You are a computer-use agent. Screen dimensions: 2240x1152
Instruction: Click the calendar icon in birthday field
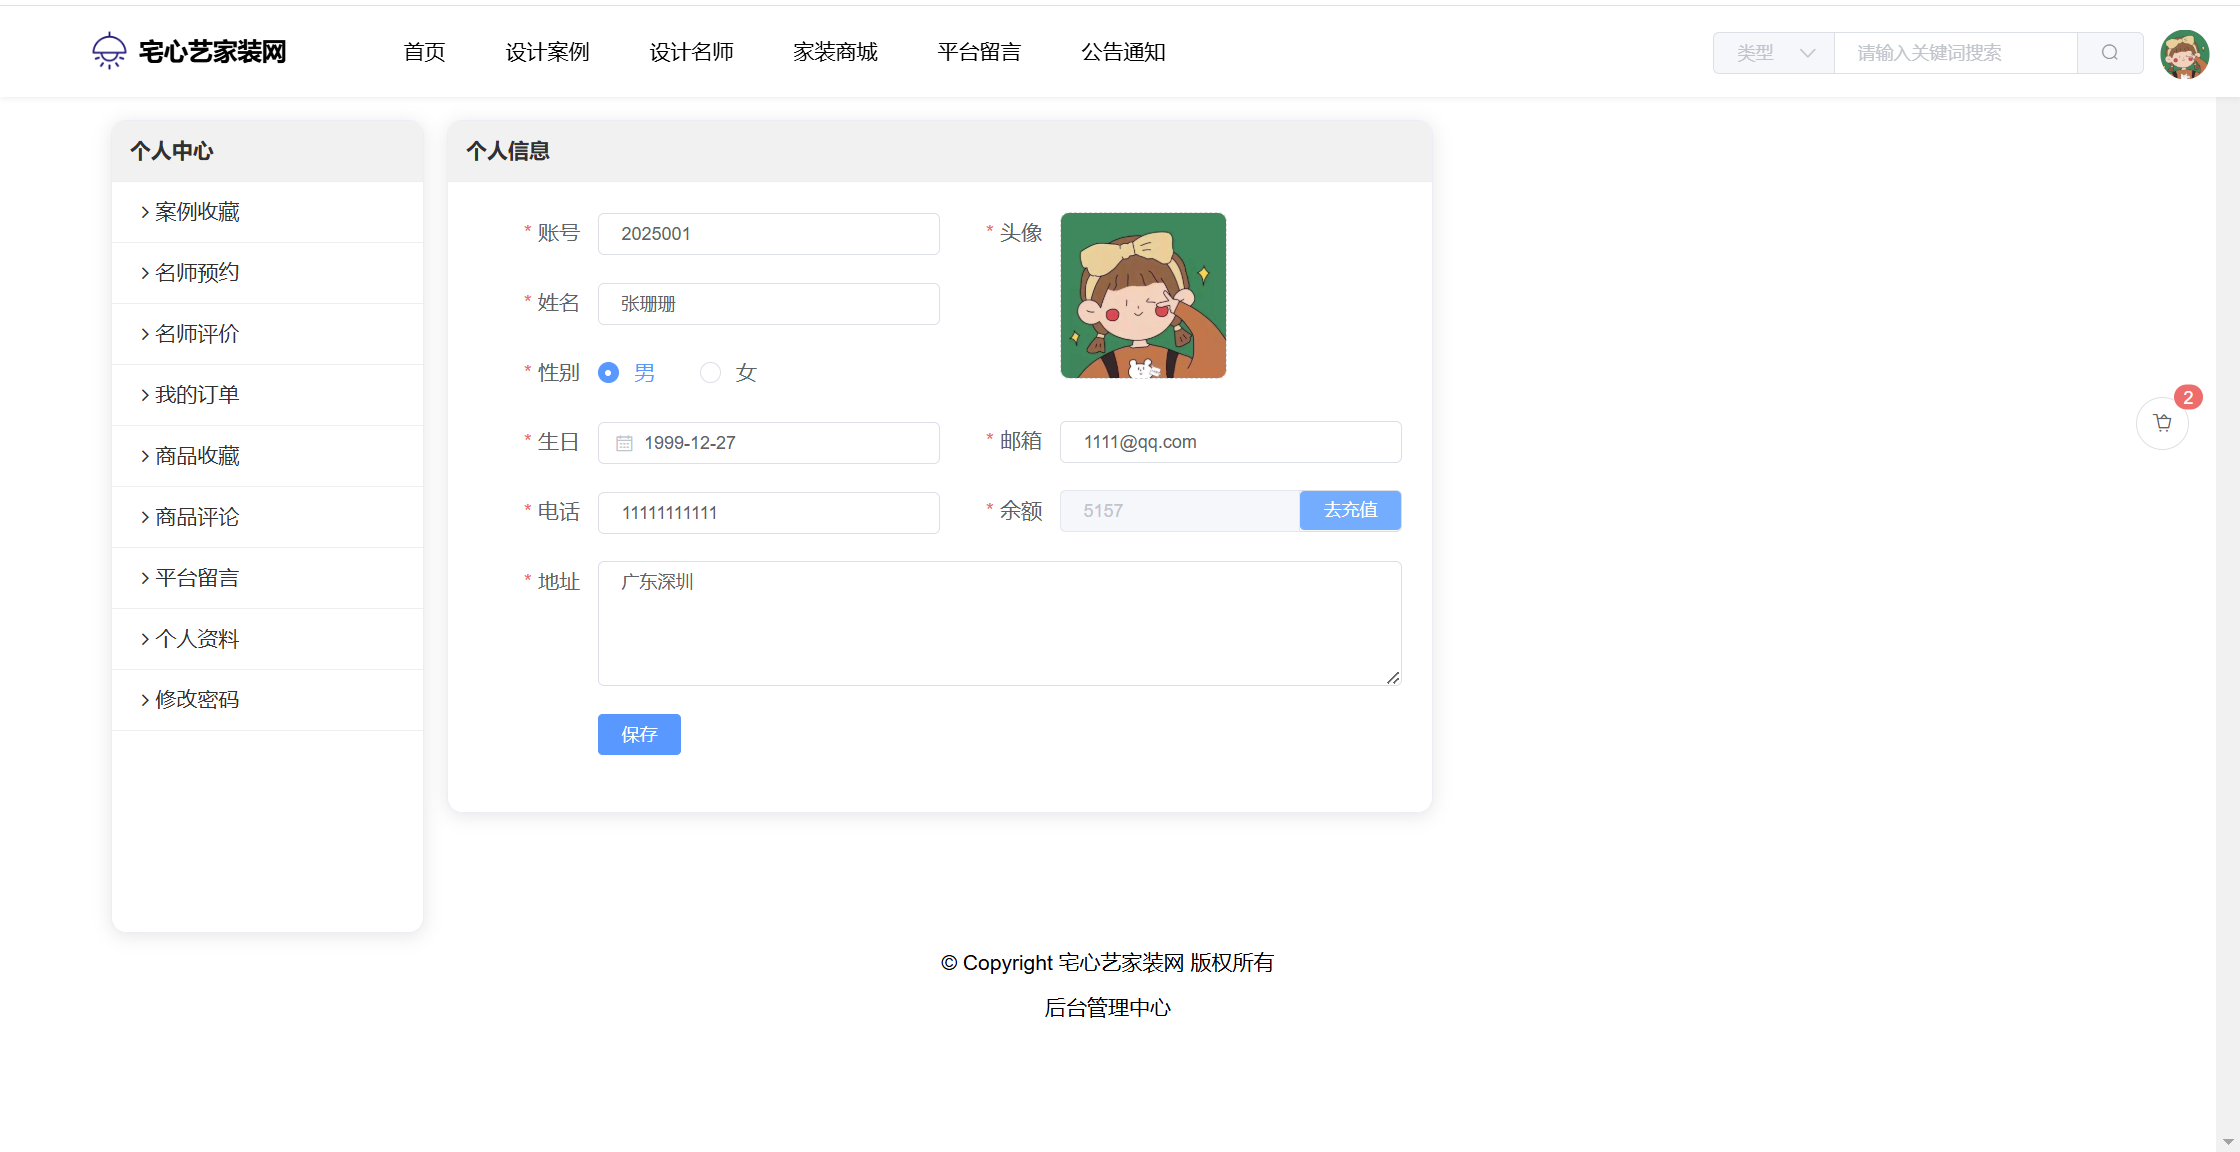(624, 443)
